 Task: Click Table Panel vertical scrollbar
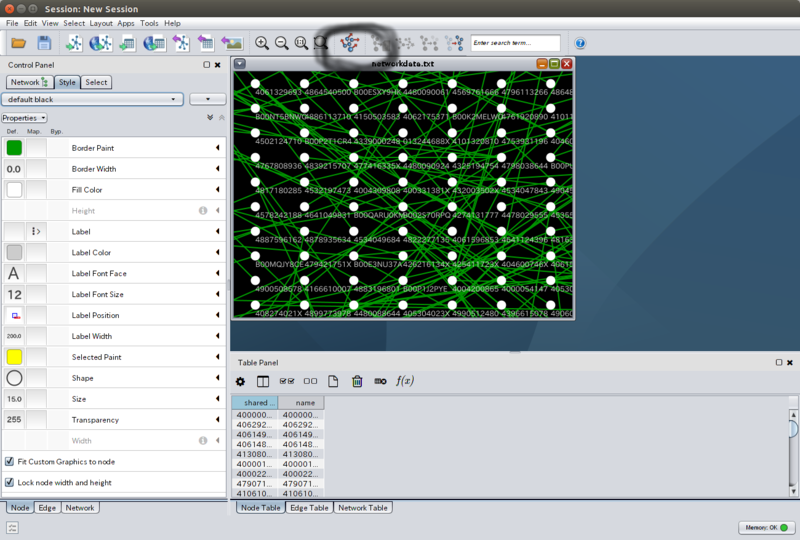pyautogui.click(x=793, y=453)
